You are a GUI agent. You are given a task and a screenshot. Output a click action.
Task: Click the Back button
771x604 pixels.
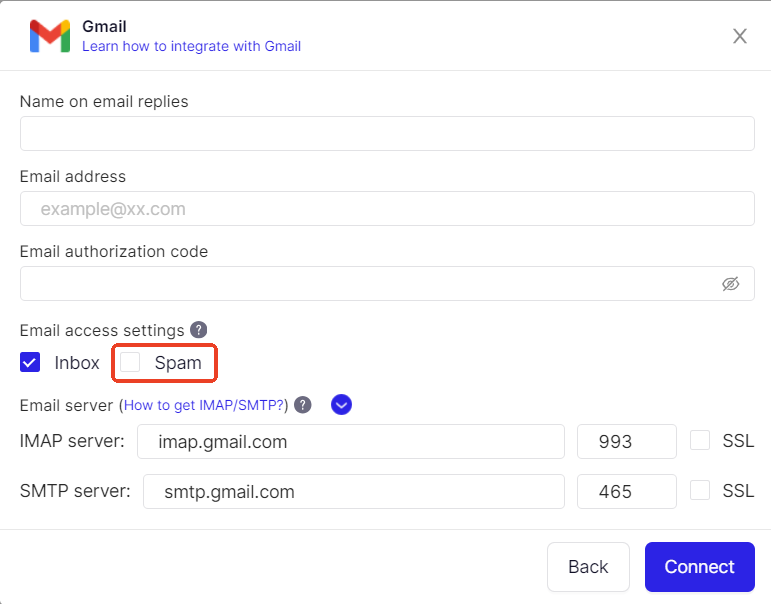[x=588, y=567]
